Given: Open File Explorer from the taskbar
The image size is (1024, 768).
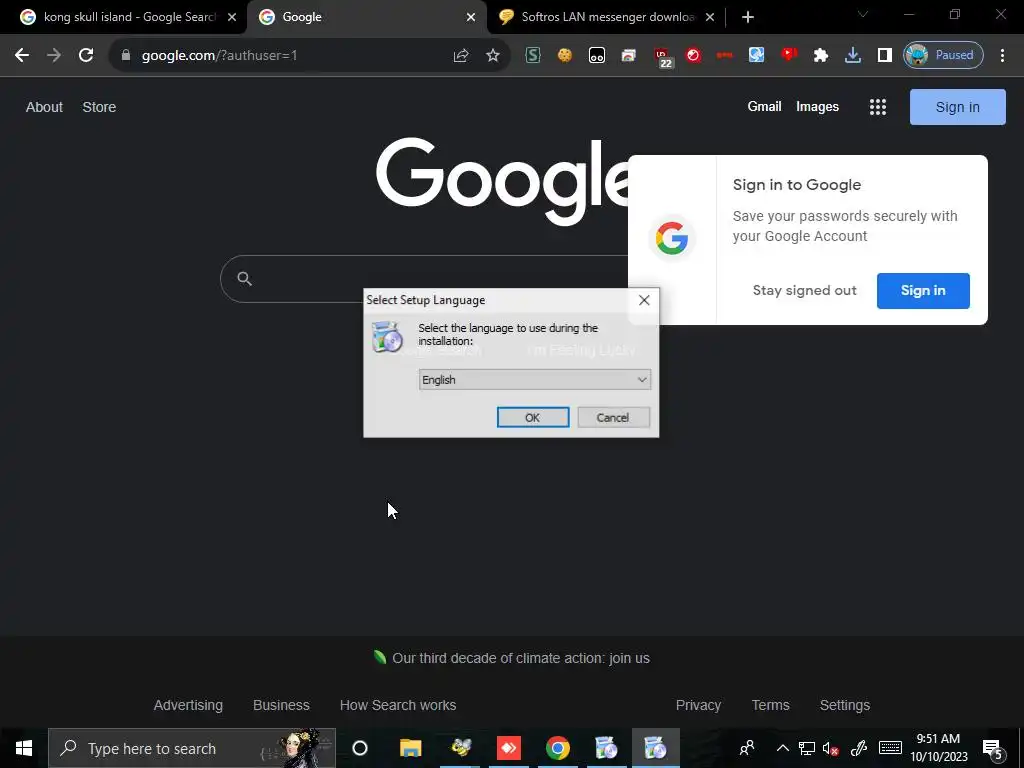Looking at the screenshot, I should click(x=411, y=748).
